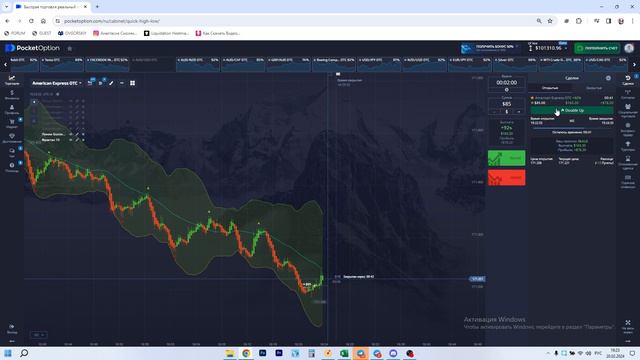Image resolution: width=640 pixels, height=360 pixels.
Task: Increase trade amount with plus button
Action: click(x=519, y=111)
